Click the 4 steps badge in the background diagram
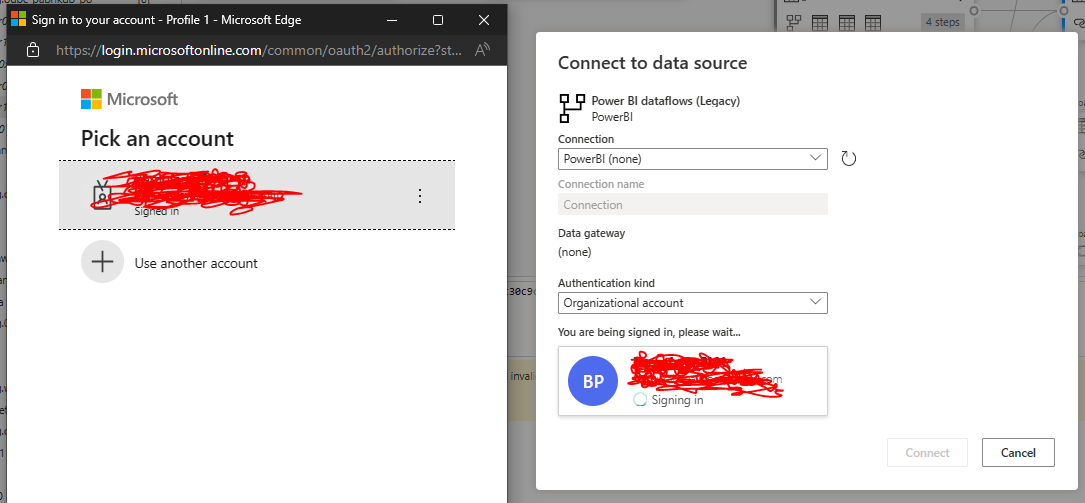 tap(942, 22)
